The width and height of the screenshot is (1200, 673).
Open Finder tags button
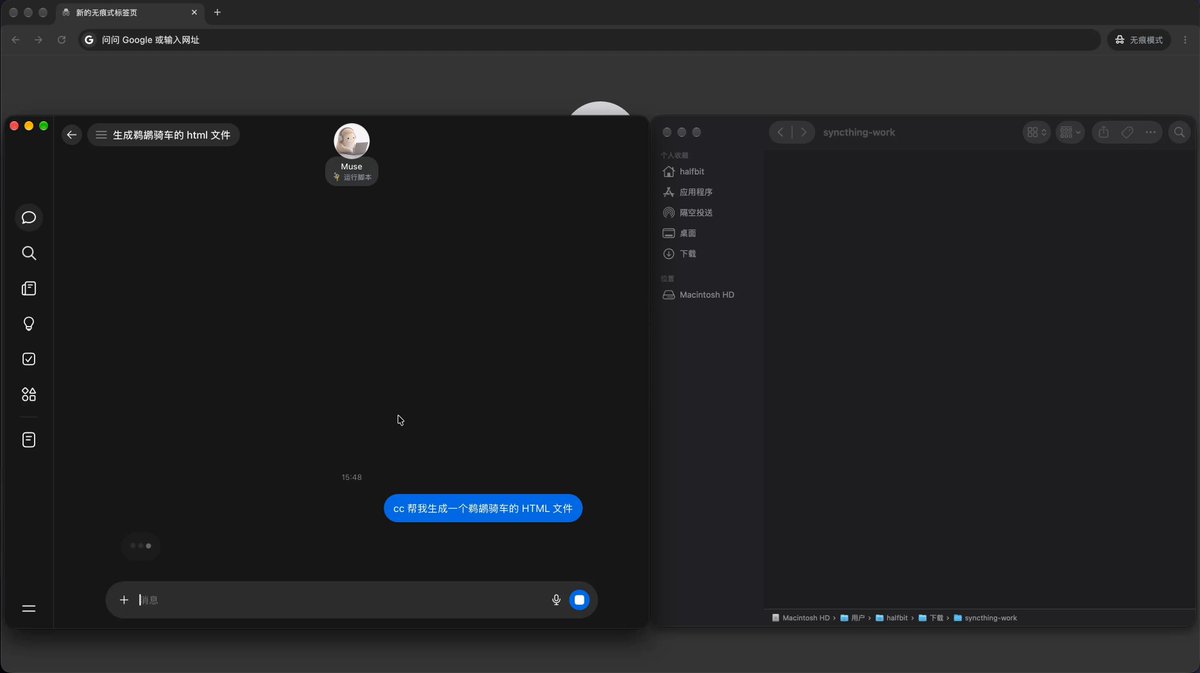[x=1127, y=132]
